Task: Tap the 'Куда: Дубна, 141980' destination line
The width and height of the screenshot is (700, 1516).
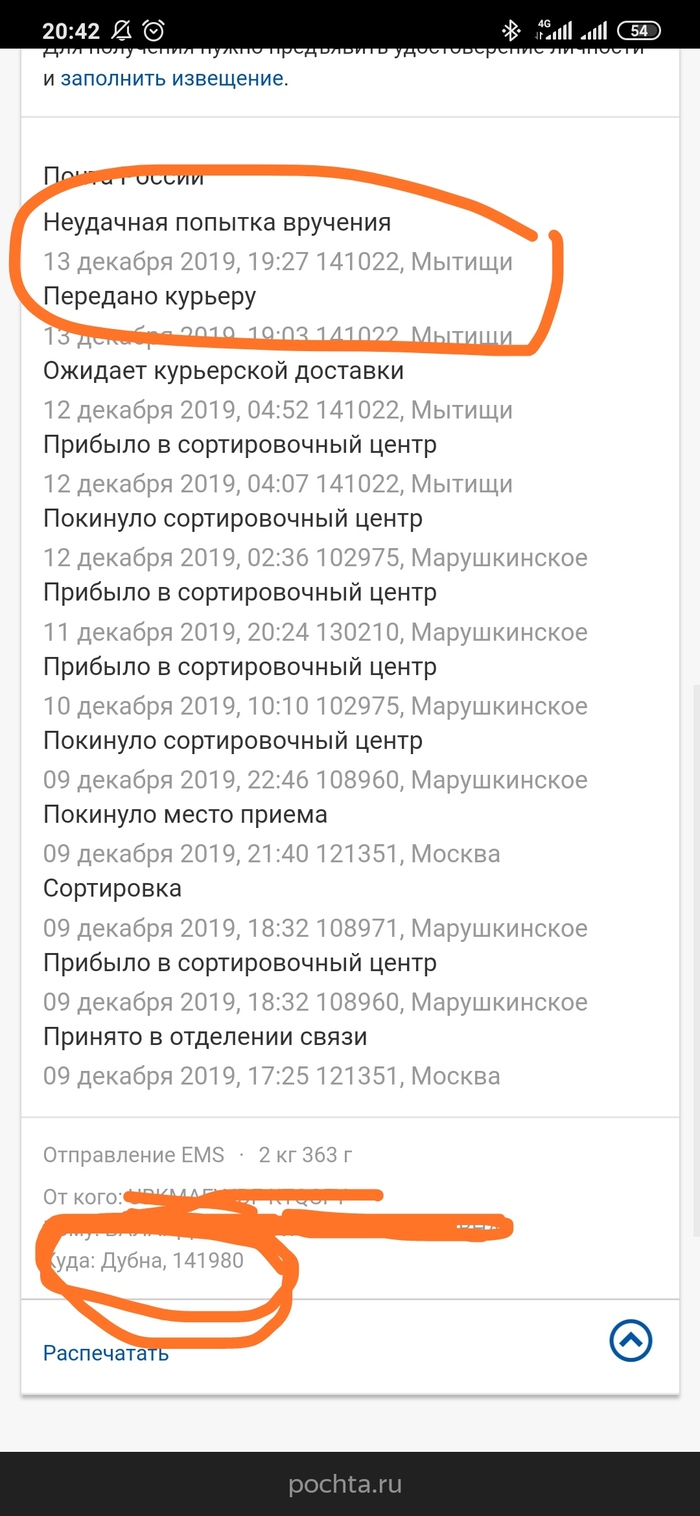Action: [x=144, y=1260]
